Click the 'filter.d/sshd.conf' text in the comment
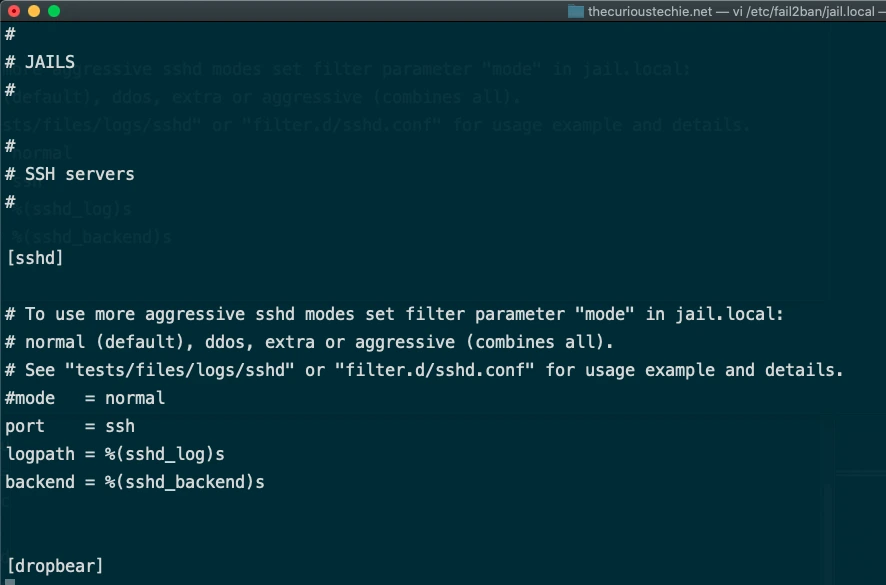 (434, 370)
